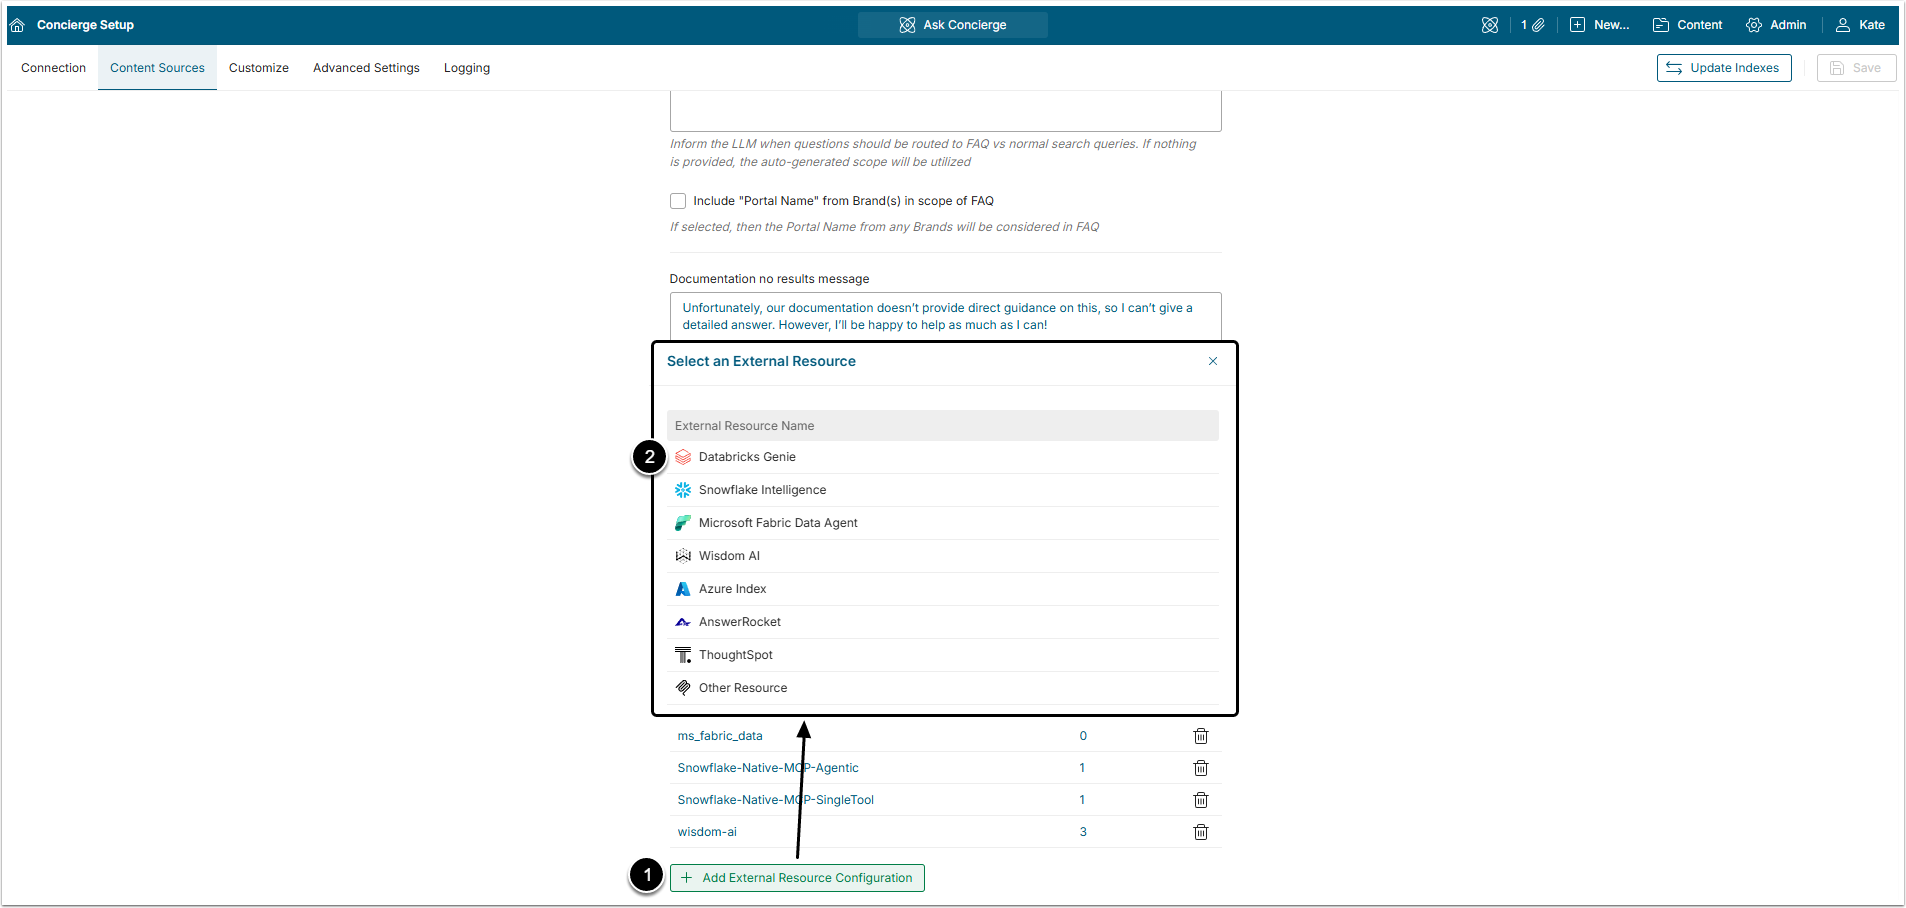Screen dimensions: 1906x908
Task: Switch to the Connection tab
Action: [x=54, y=68]
